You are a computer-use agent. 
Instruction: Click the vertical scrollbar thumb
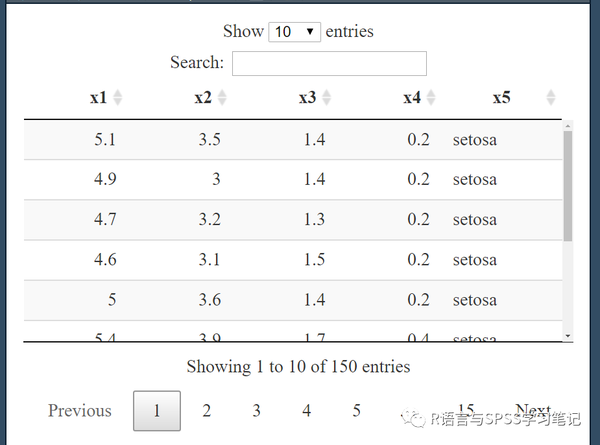tap(568, 186)
